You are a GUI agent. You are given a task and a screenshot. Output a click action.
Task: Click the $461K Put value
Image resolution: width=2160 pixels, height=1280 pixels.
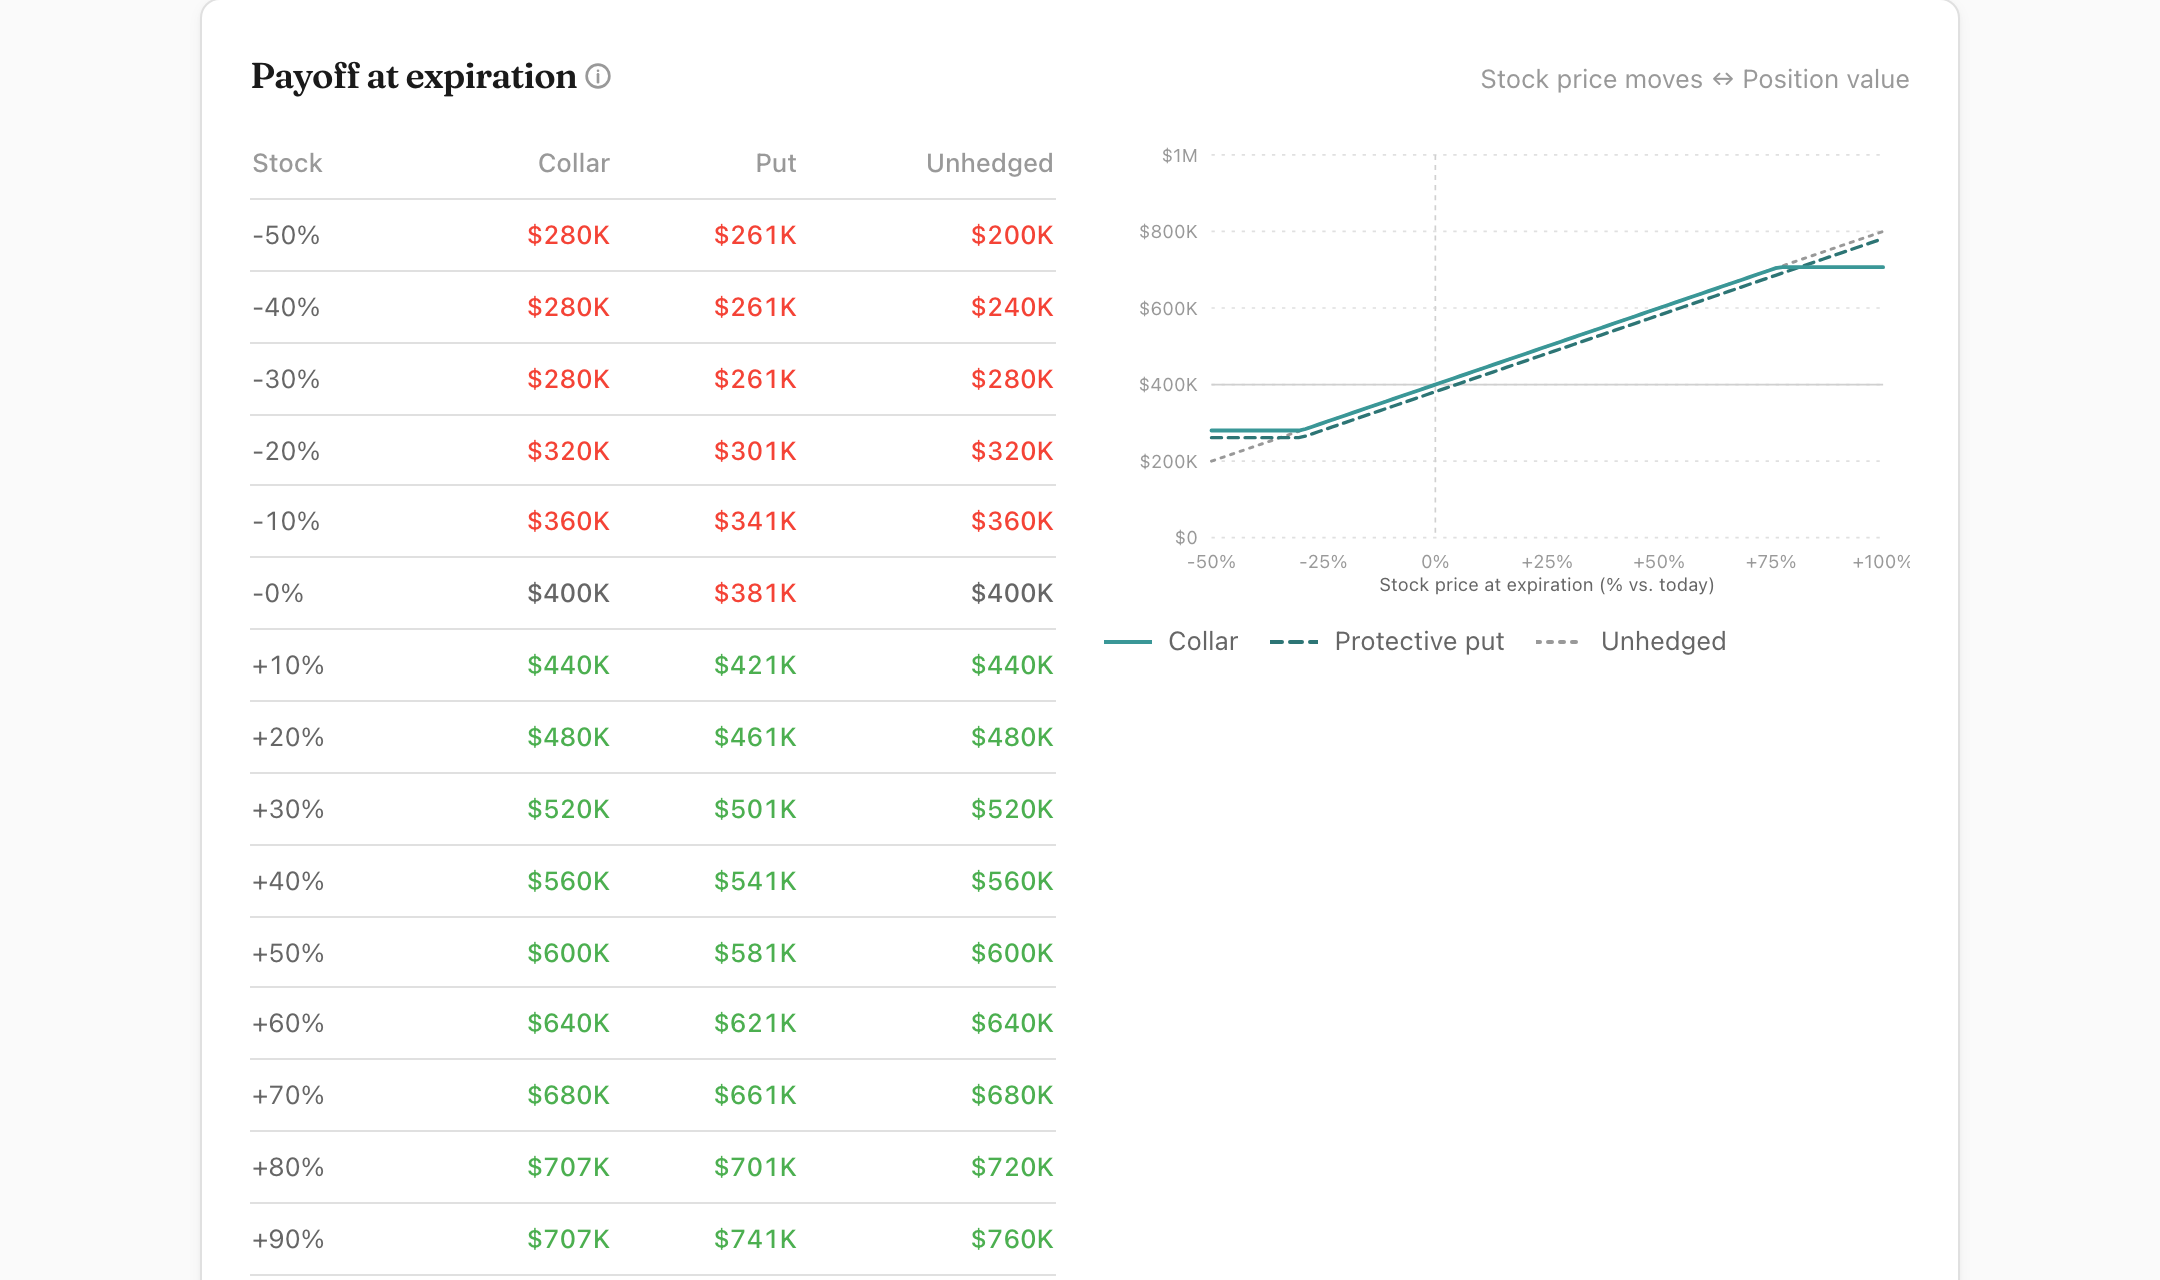[755, 737]
